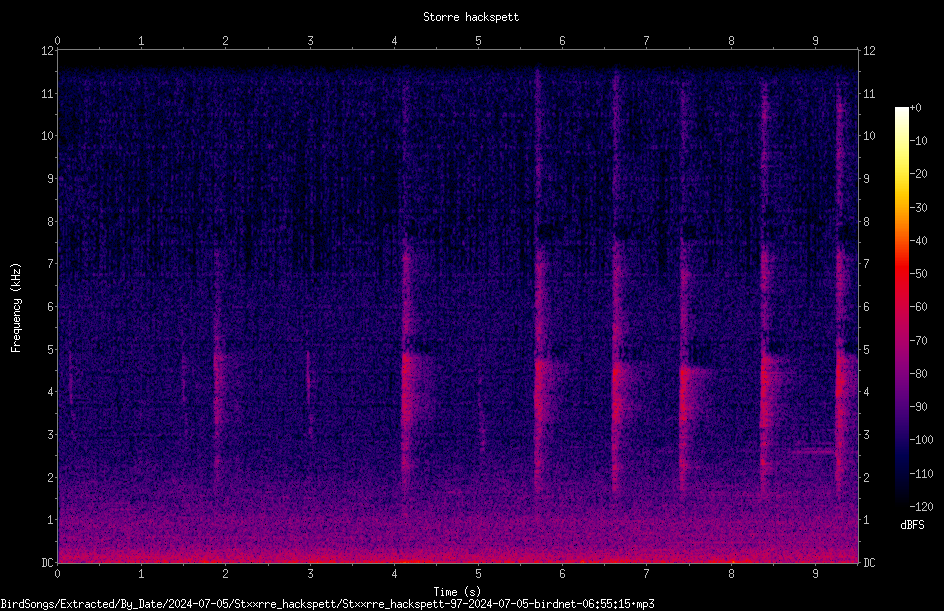Image resolution: width=944 pixels, height=611 pixels.
Task: Click the "9" tick on bottom time axis
Action: point(815,574)
